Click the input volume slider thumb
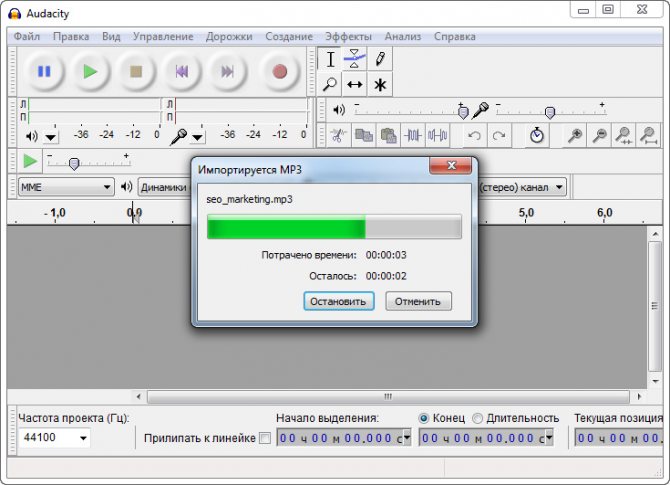Screen dimensions: 670x485 tap(550, 112)
